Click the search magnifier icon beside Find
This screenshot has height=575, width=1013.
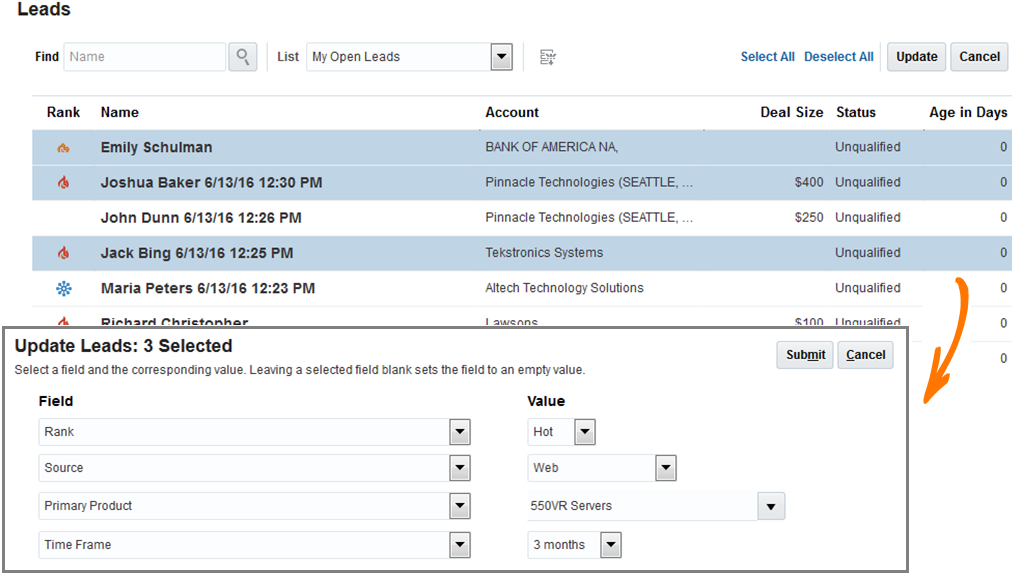pos(243,57)
